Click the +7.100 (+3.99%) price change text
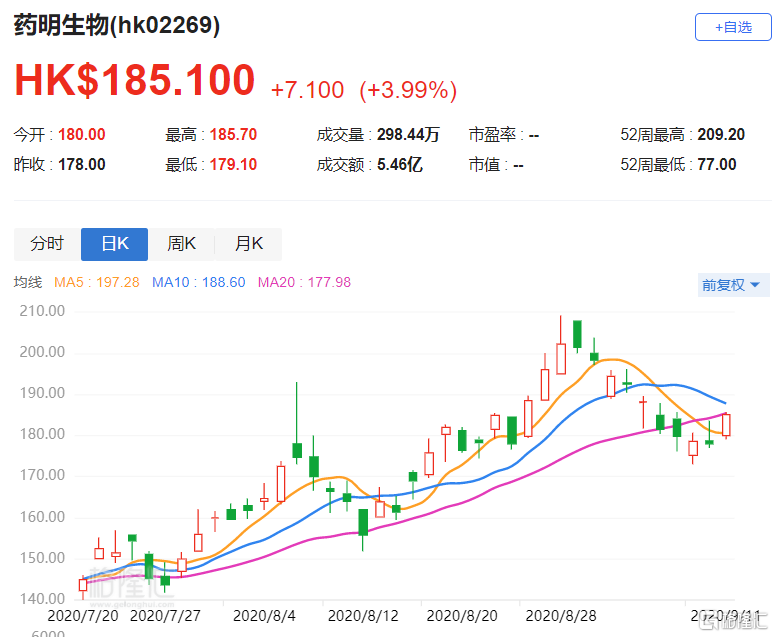This screenshot has height=637, width=774. pos(364,90)
